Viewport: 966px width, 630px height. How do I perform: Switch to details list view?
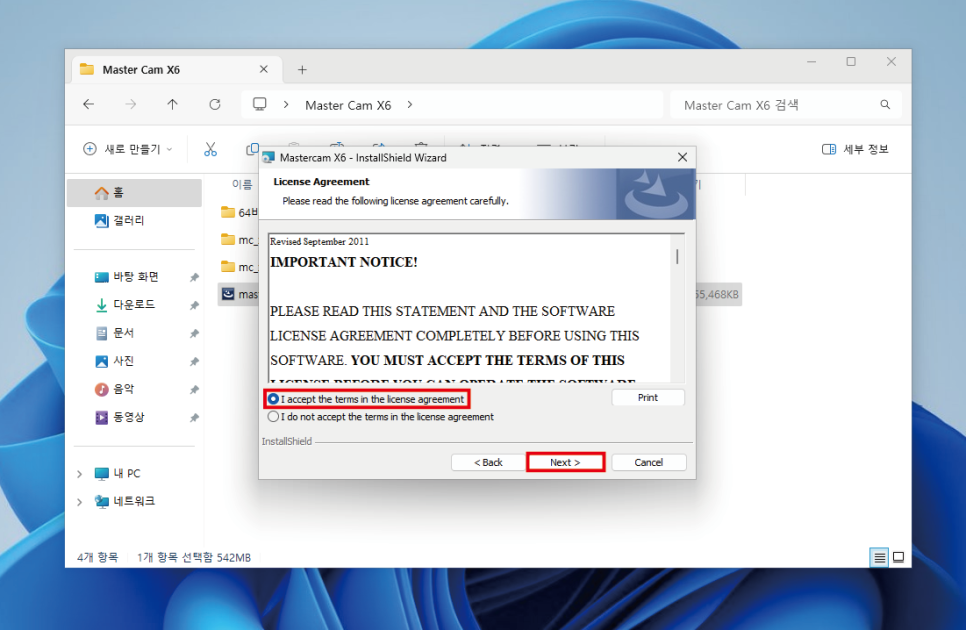pyautogui.click(x=879, y=557)
